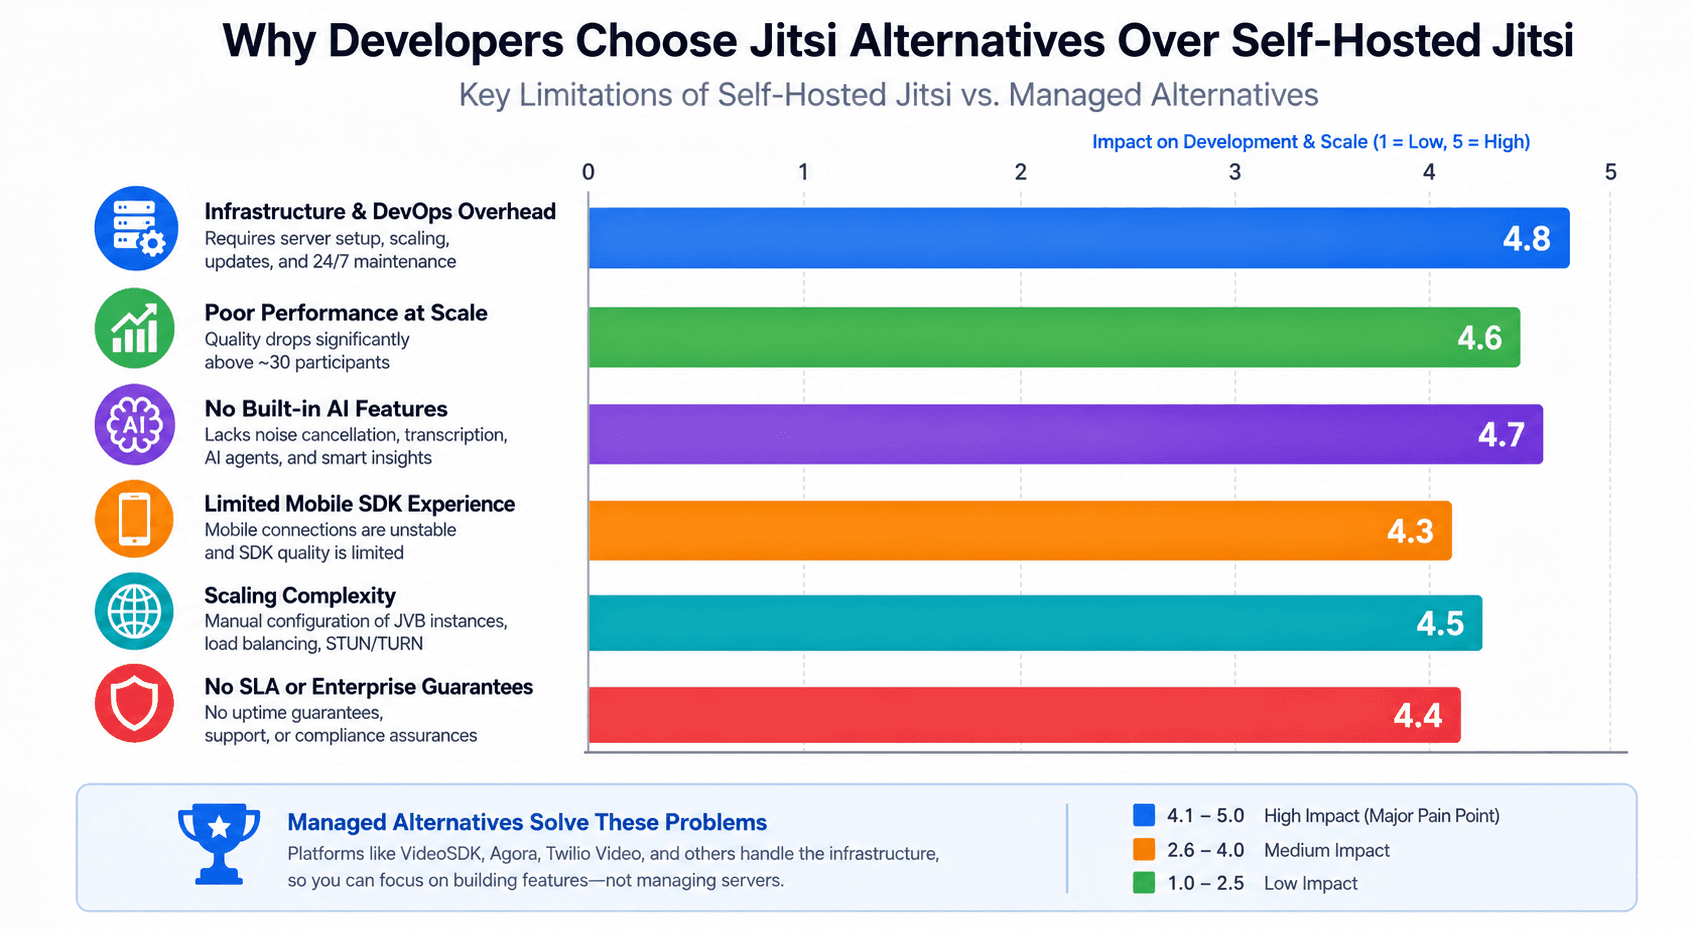
Task: Click "Managed Alternatives Solve These Problems" heading
Action: 527,822
